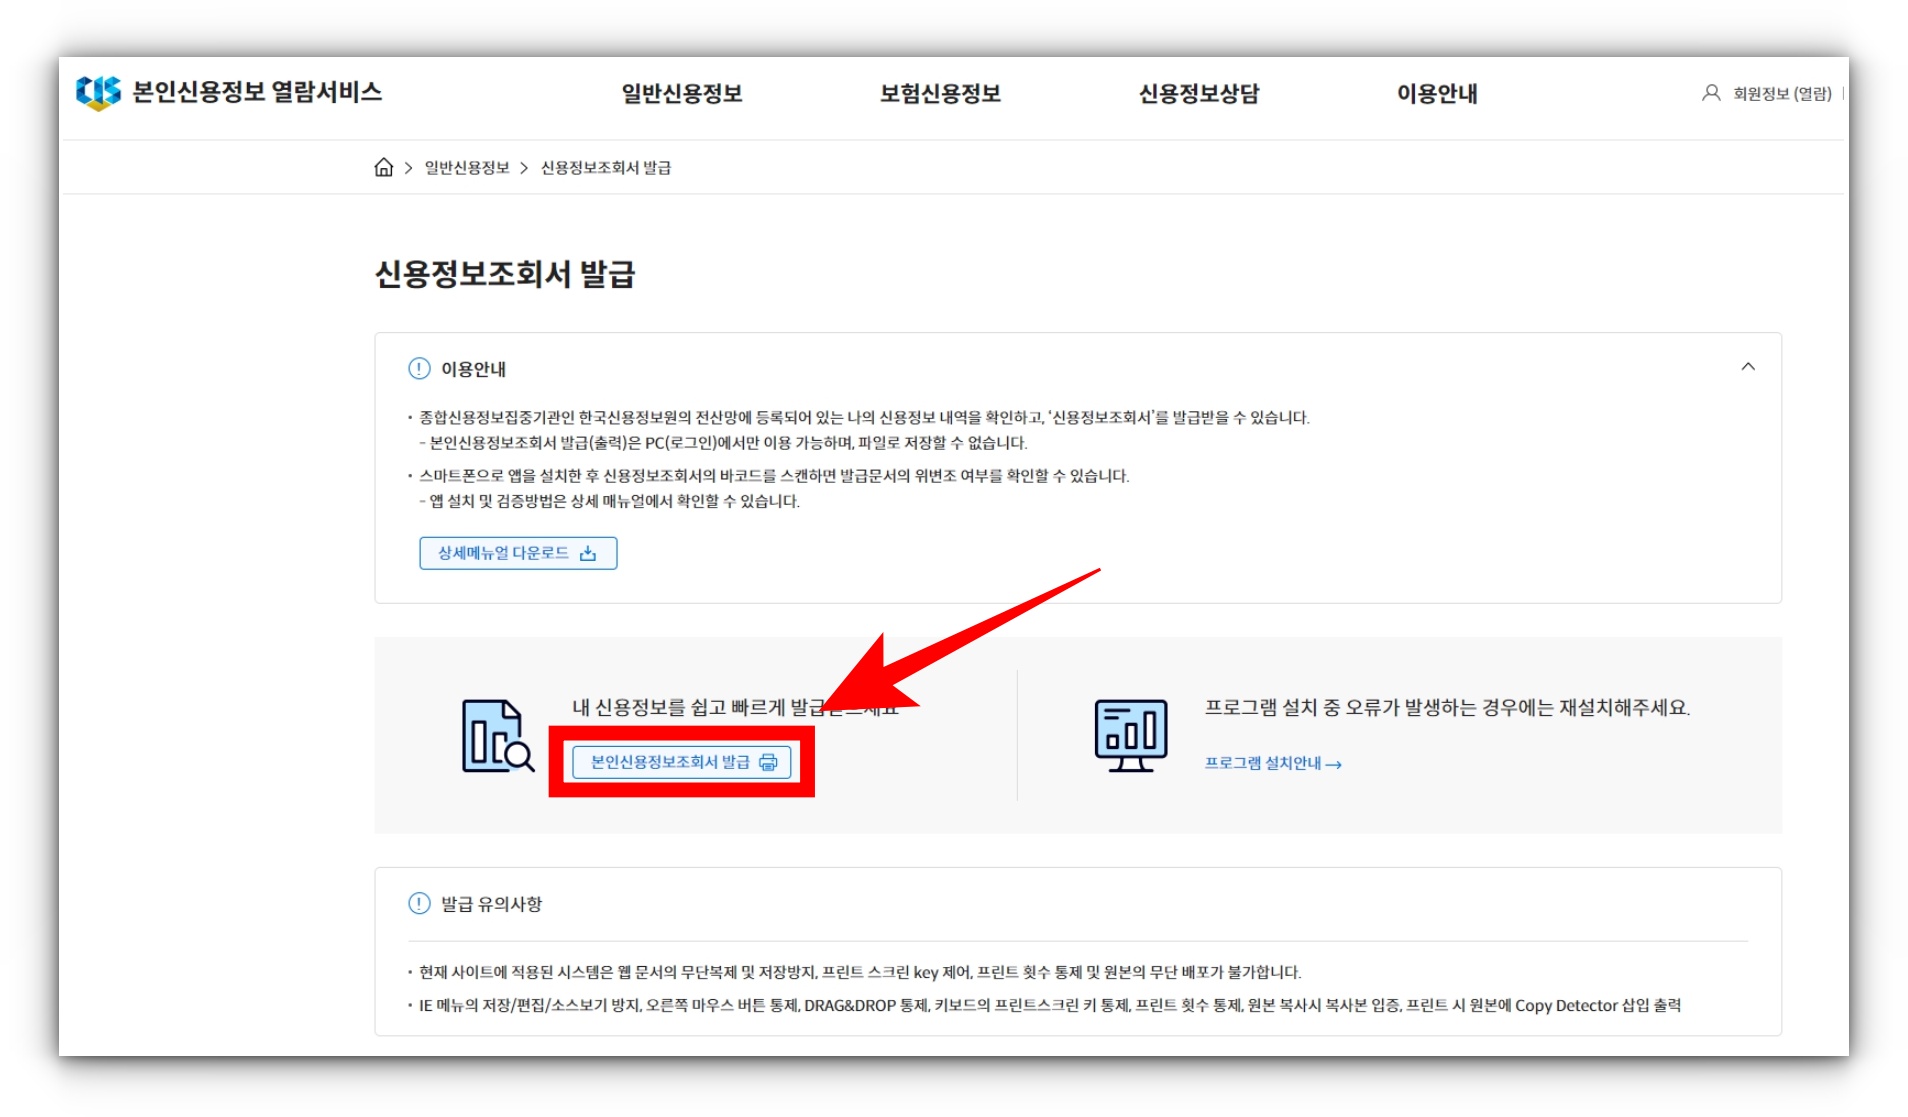Open the home breadcrumb icon
Image resolution: width=1908 pixels, height=1117 pixels.
pos(385,167)
